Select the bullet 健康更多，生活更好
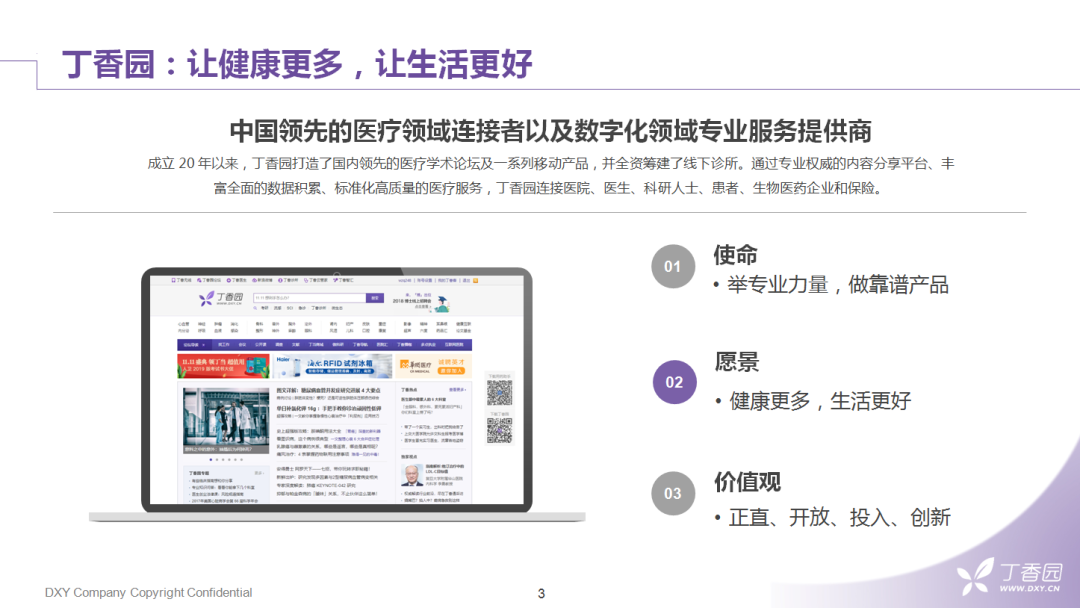Viewport: 1080px width, 608px height. (x=813, y=401)
